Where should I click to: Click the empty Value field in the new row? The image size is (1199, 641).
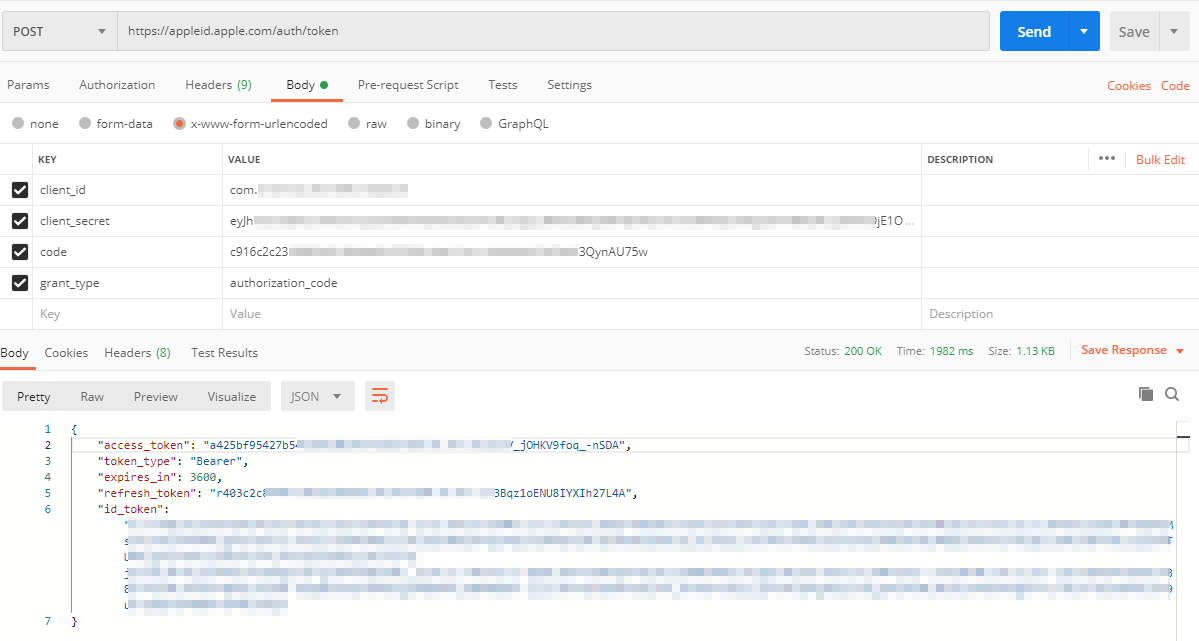[x=571, y=314]
